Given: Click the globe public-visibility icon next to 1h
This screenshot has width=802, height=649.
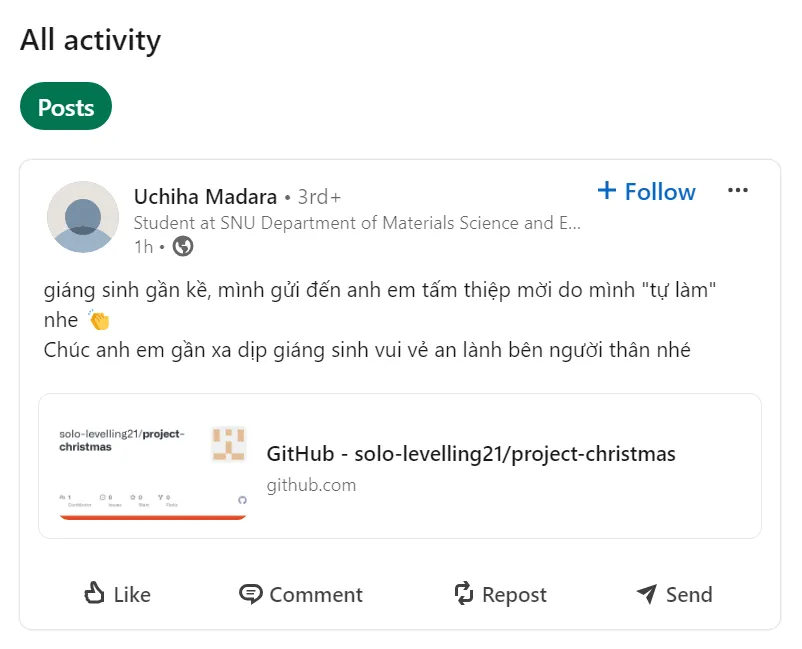Looking at the screenshot, I should (x=182, y=246).
